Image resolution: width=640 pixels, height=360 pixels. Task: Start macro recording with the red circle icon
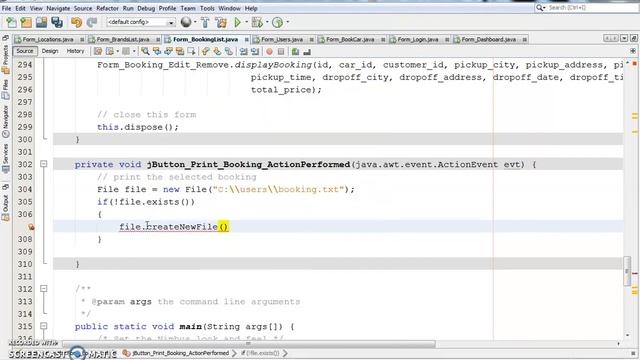click(269, 51)
